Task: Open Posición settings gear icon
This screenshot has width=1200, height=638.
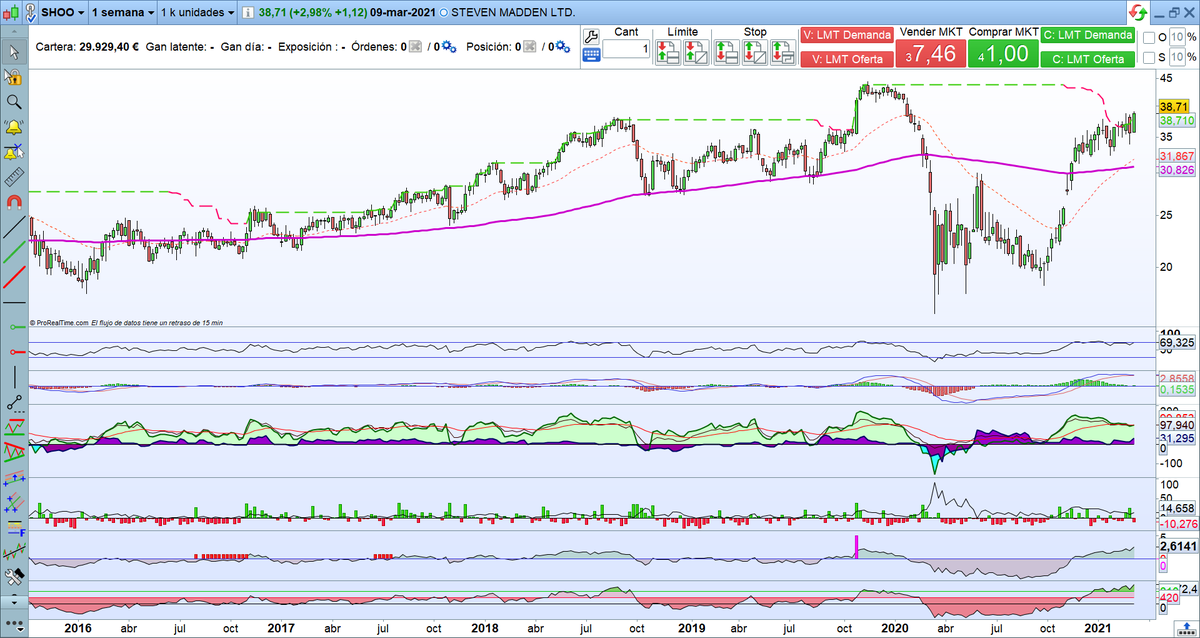Action: [x=563, y=47]
